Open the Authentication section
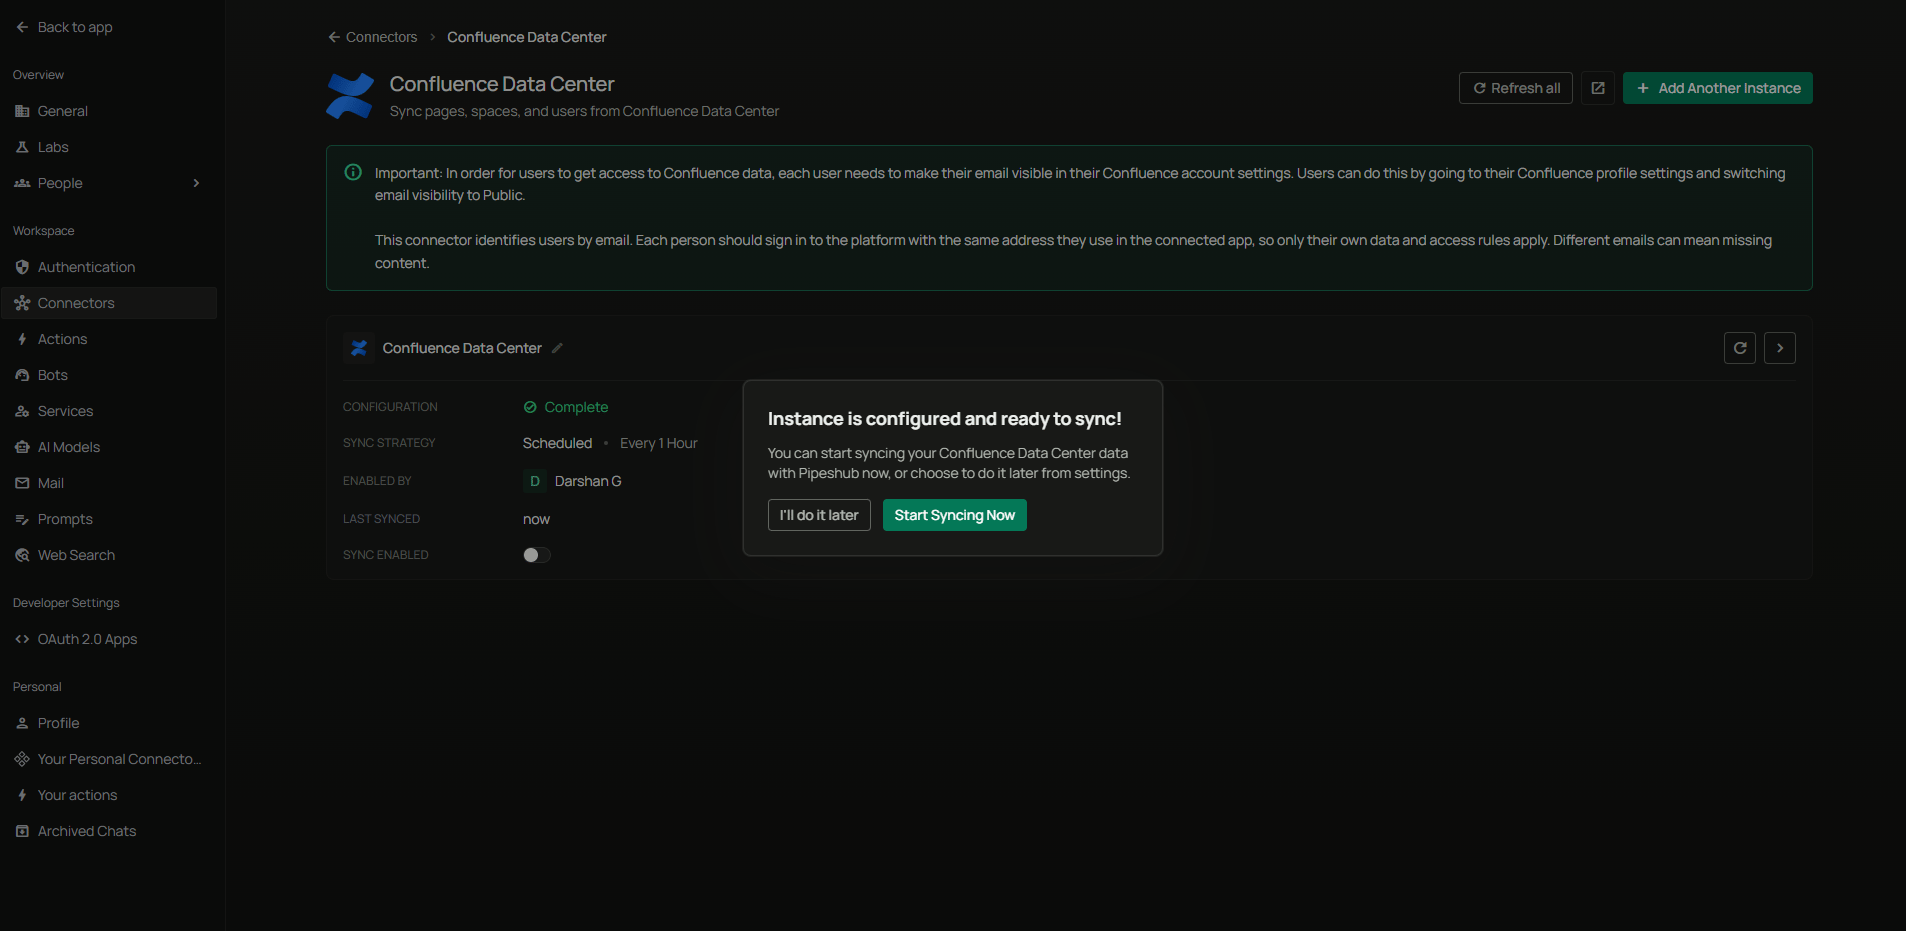This screenshot has width=1906, height=931. pyautogui.click(x=109, y=267)
